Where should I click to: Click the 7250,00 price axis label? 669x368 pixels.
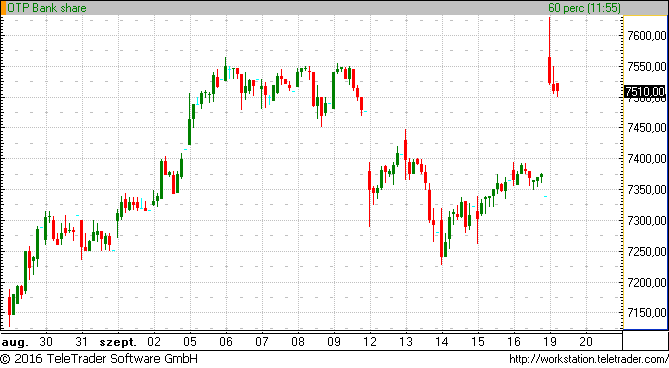coord(646,251)
